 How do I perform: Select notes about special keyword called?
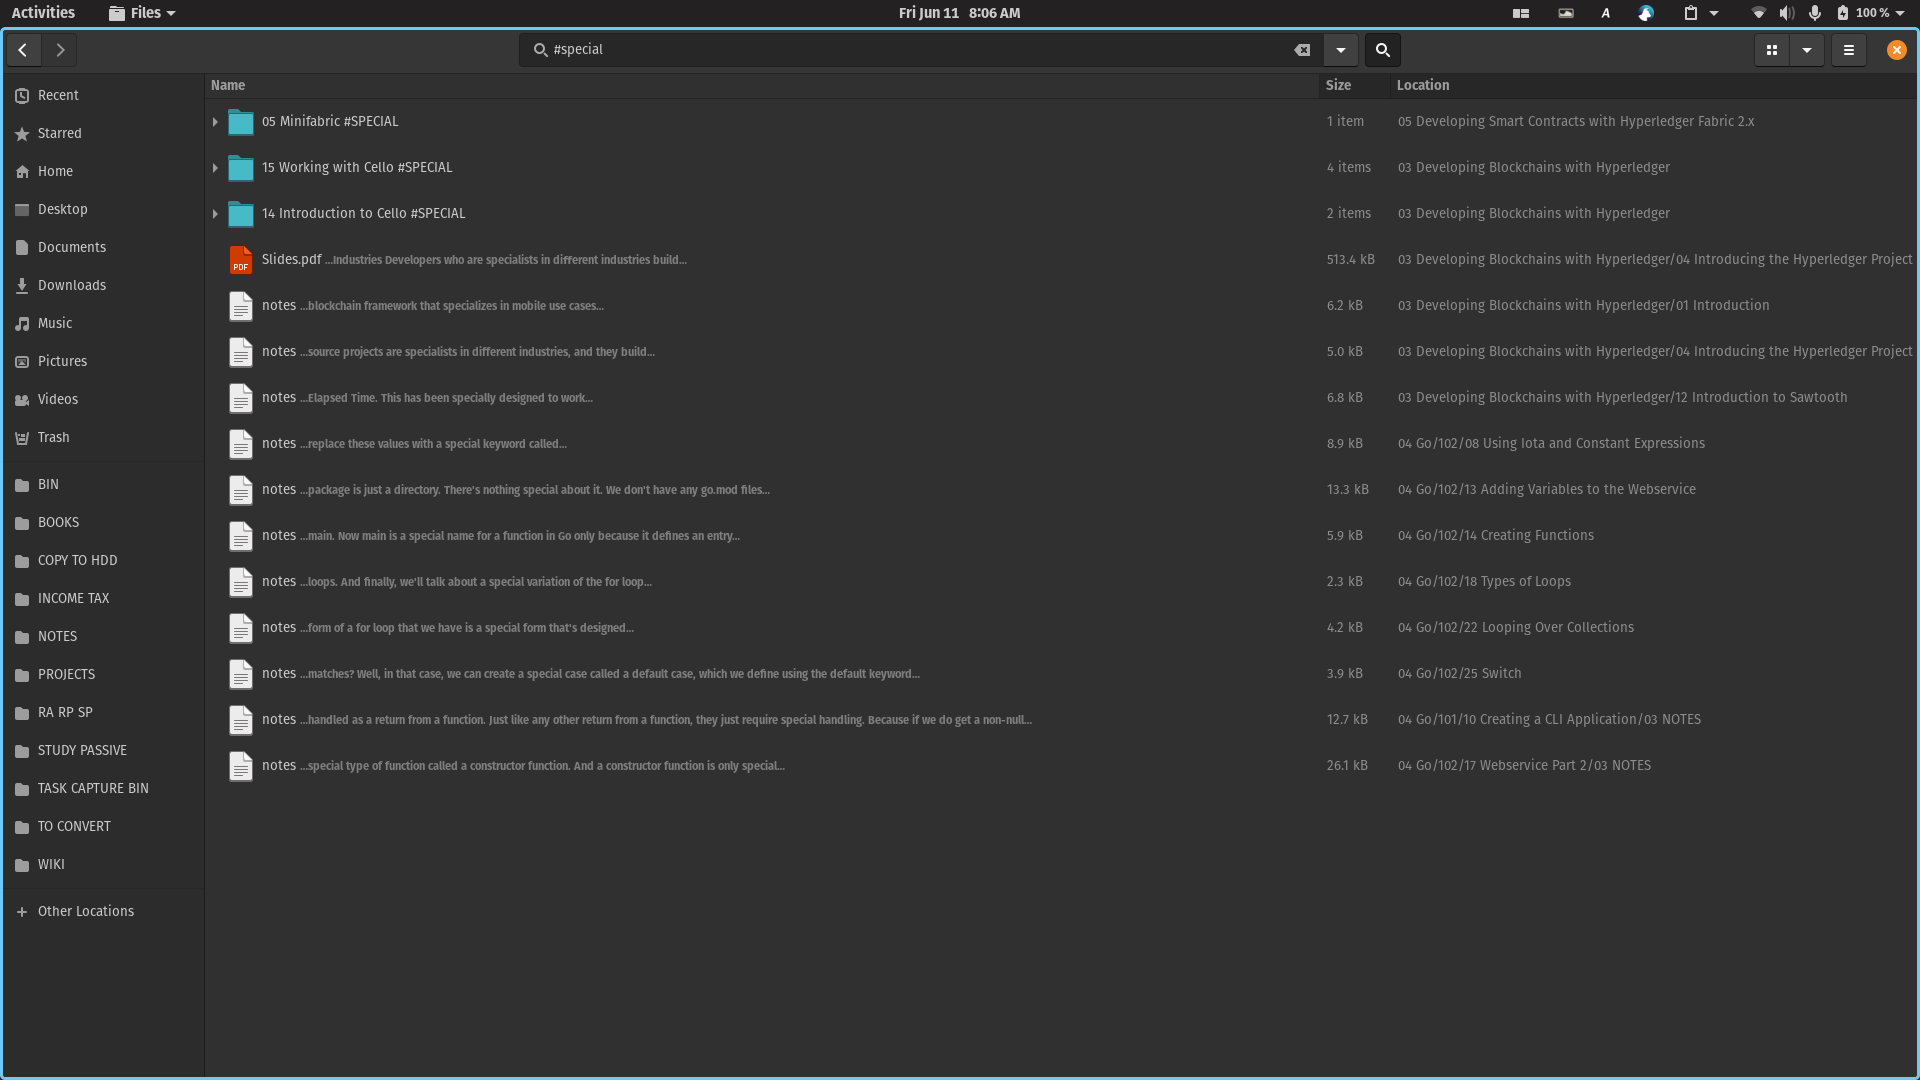click(1061, 444)
